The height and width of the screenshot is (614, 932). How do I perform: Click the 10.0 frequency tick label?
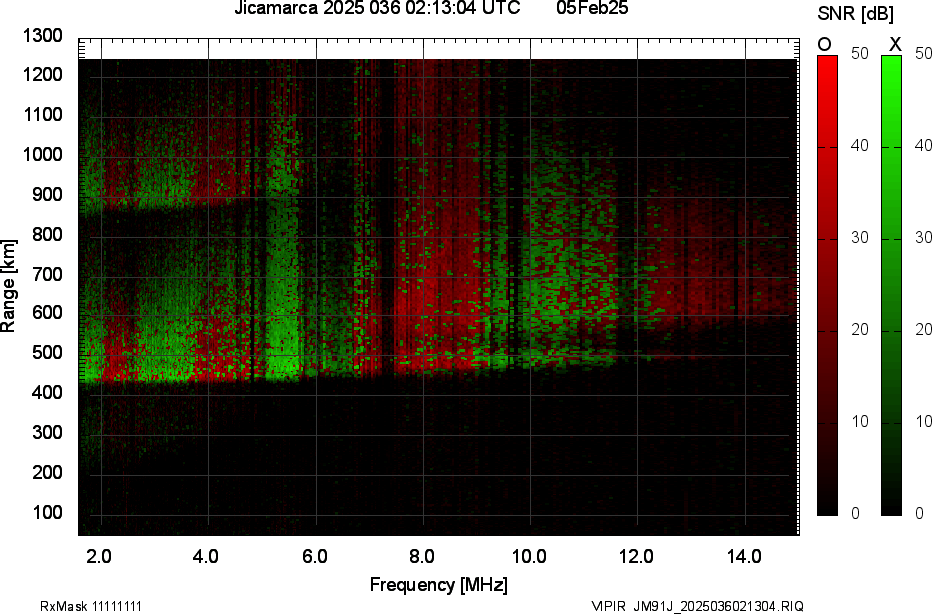[529, 557]
